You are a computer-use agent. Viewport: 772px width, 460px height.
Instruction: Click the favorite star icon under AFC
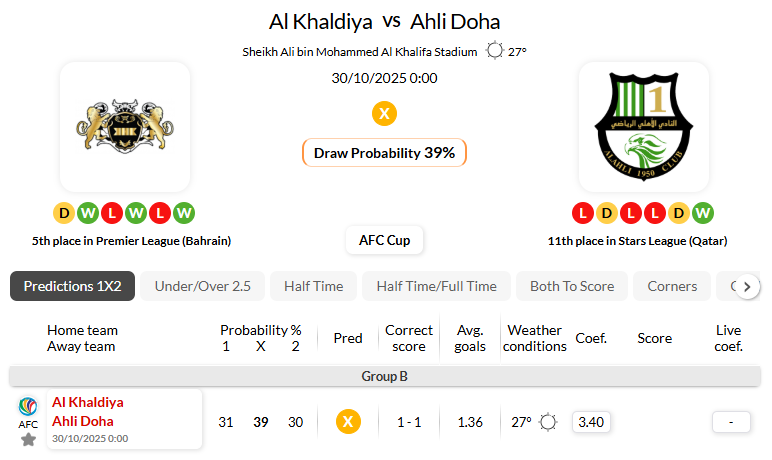[28, 439]
